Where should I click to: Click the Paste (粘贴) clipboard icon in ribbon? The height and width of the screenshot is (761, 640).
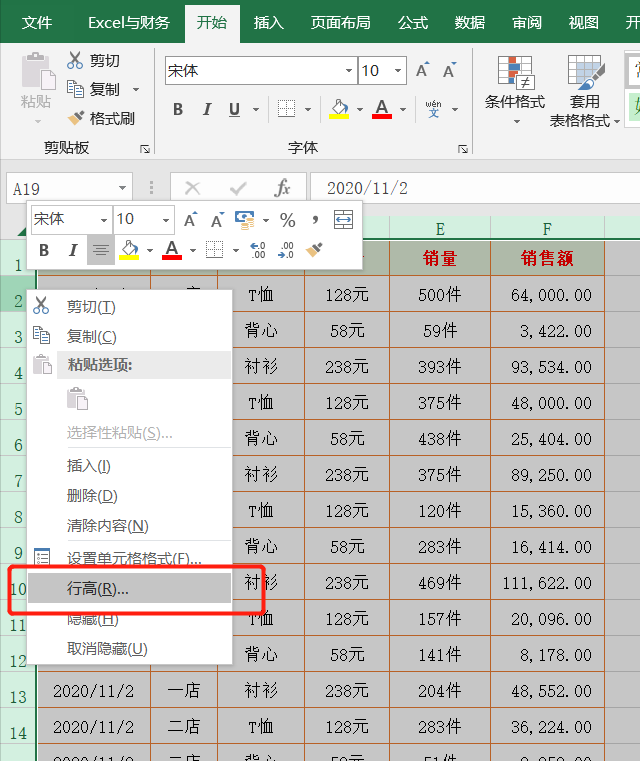coord(36,71)
